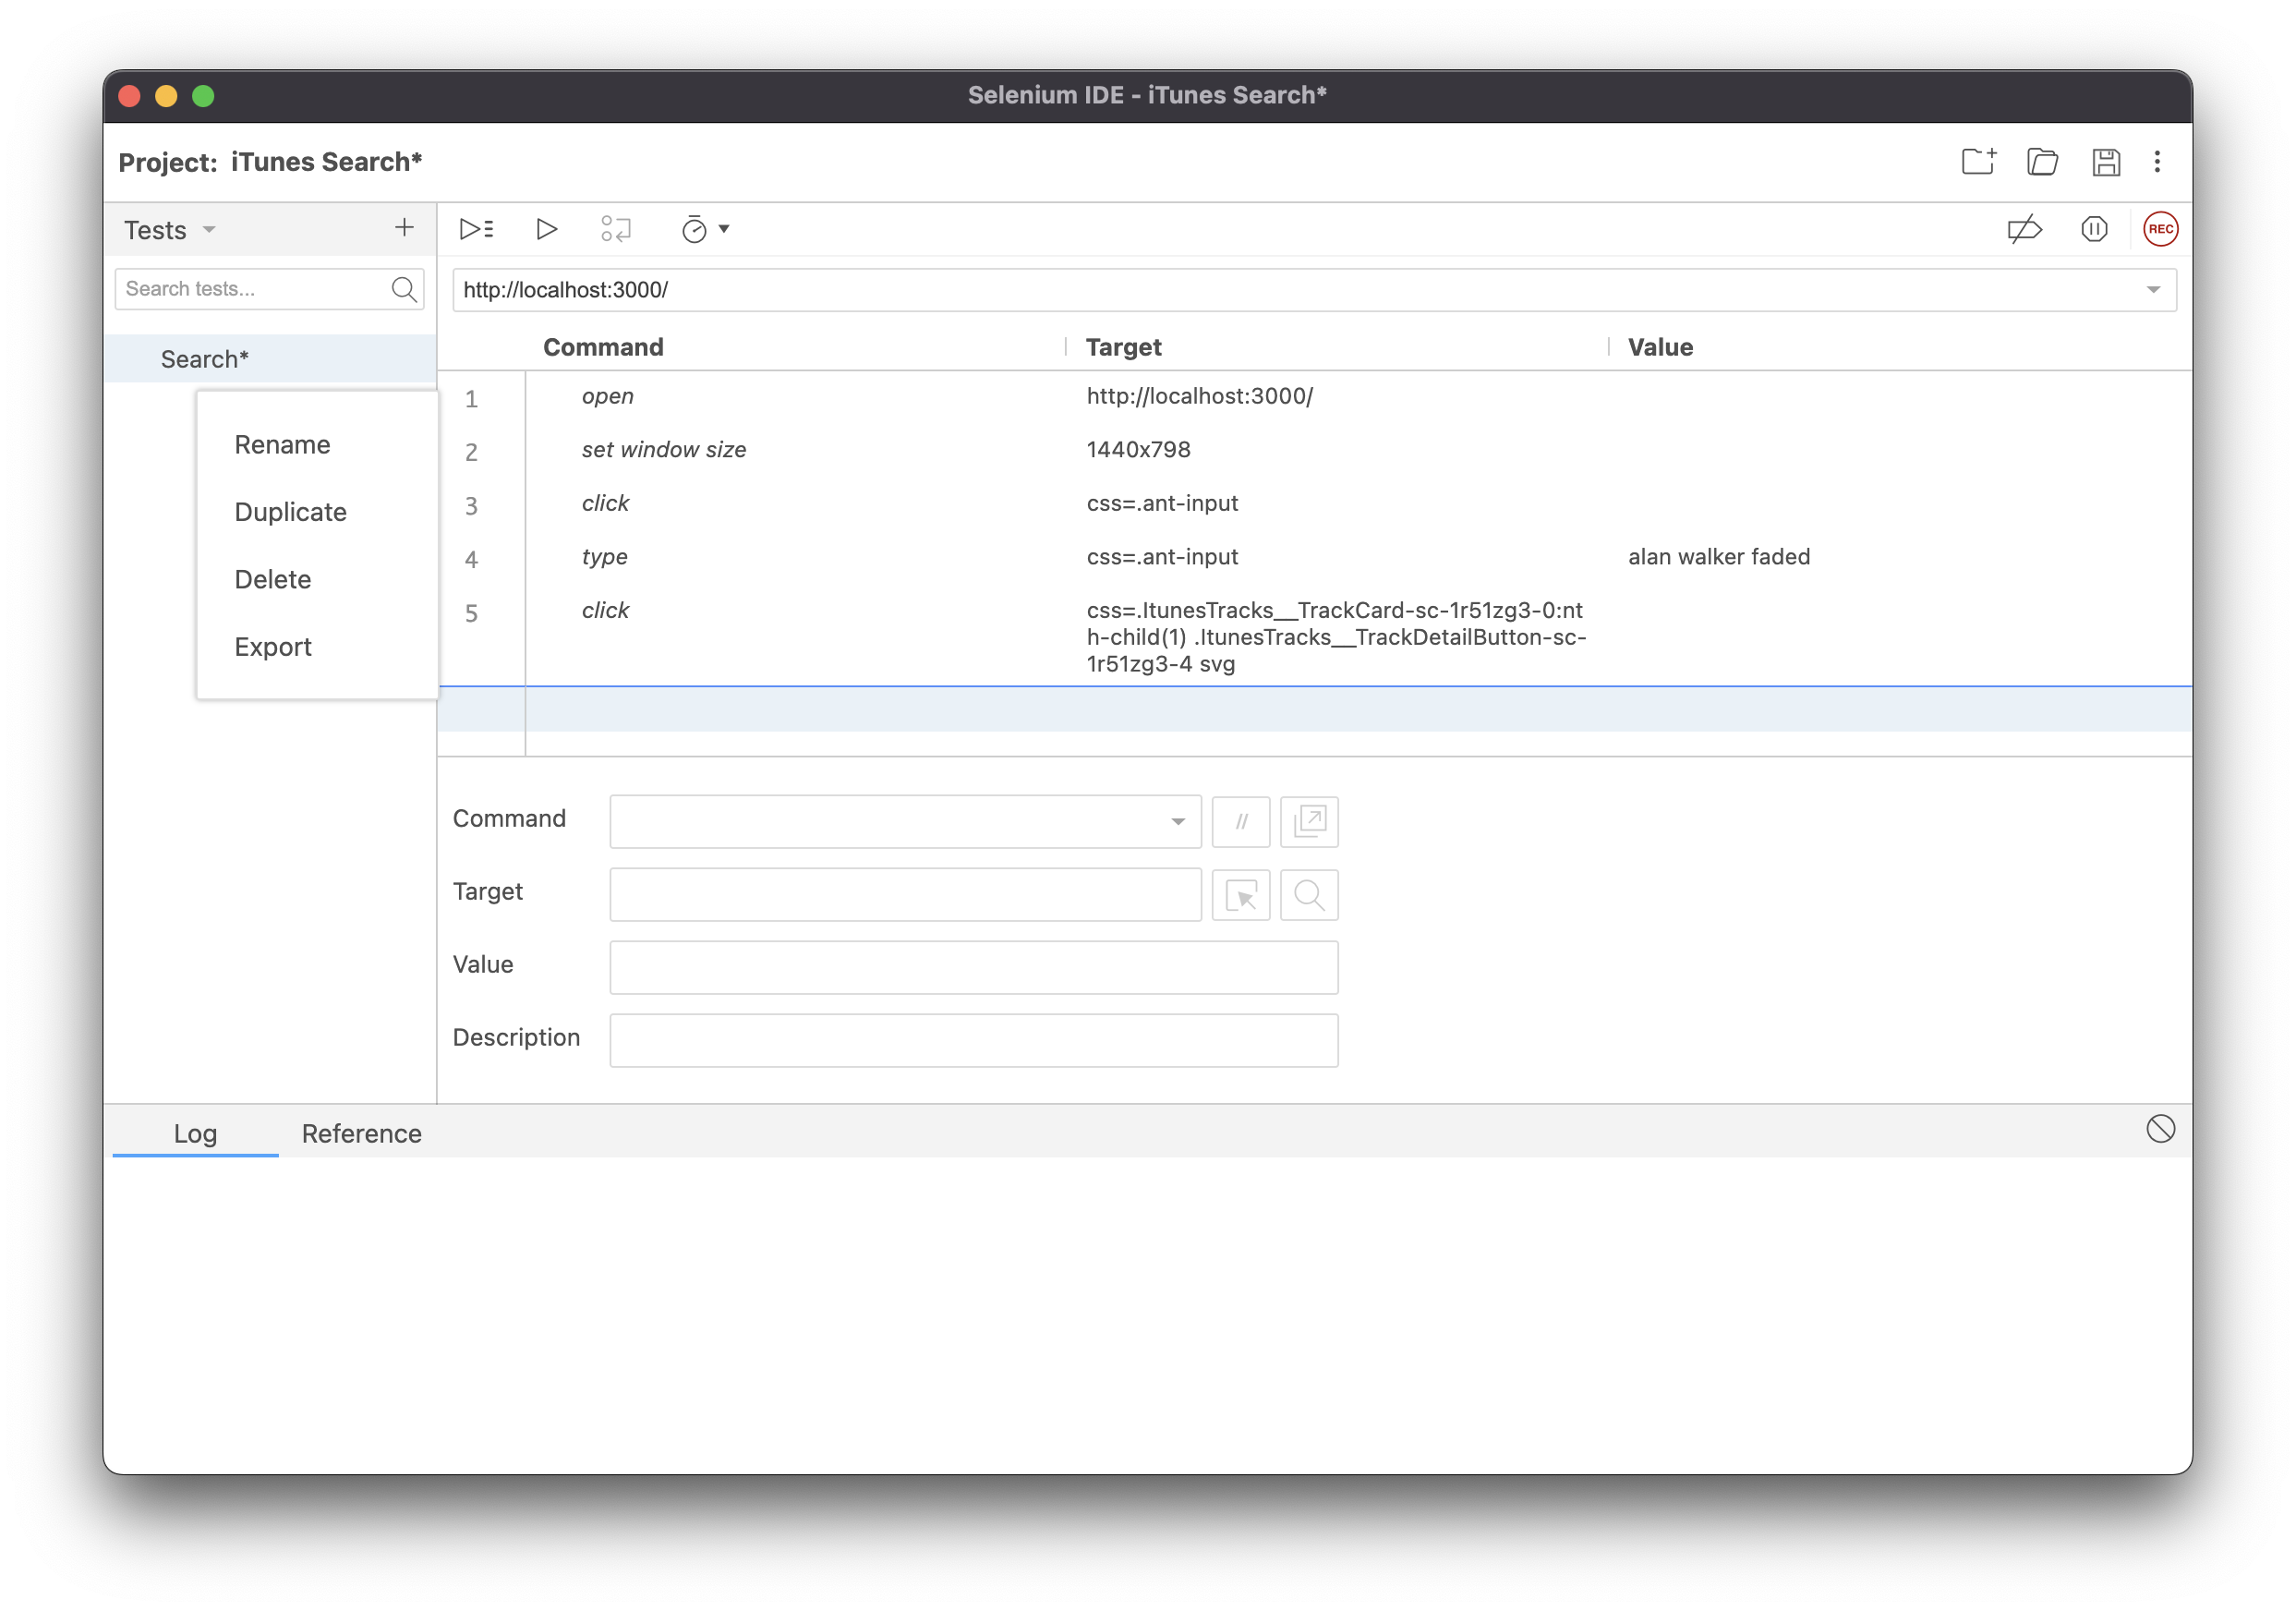Click the Value column header
Viewport: 2296px width, 1611px height.
(x=1660, y=347)
